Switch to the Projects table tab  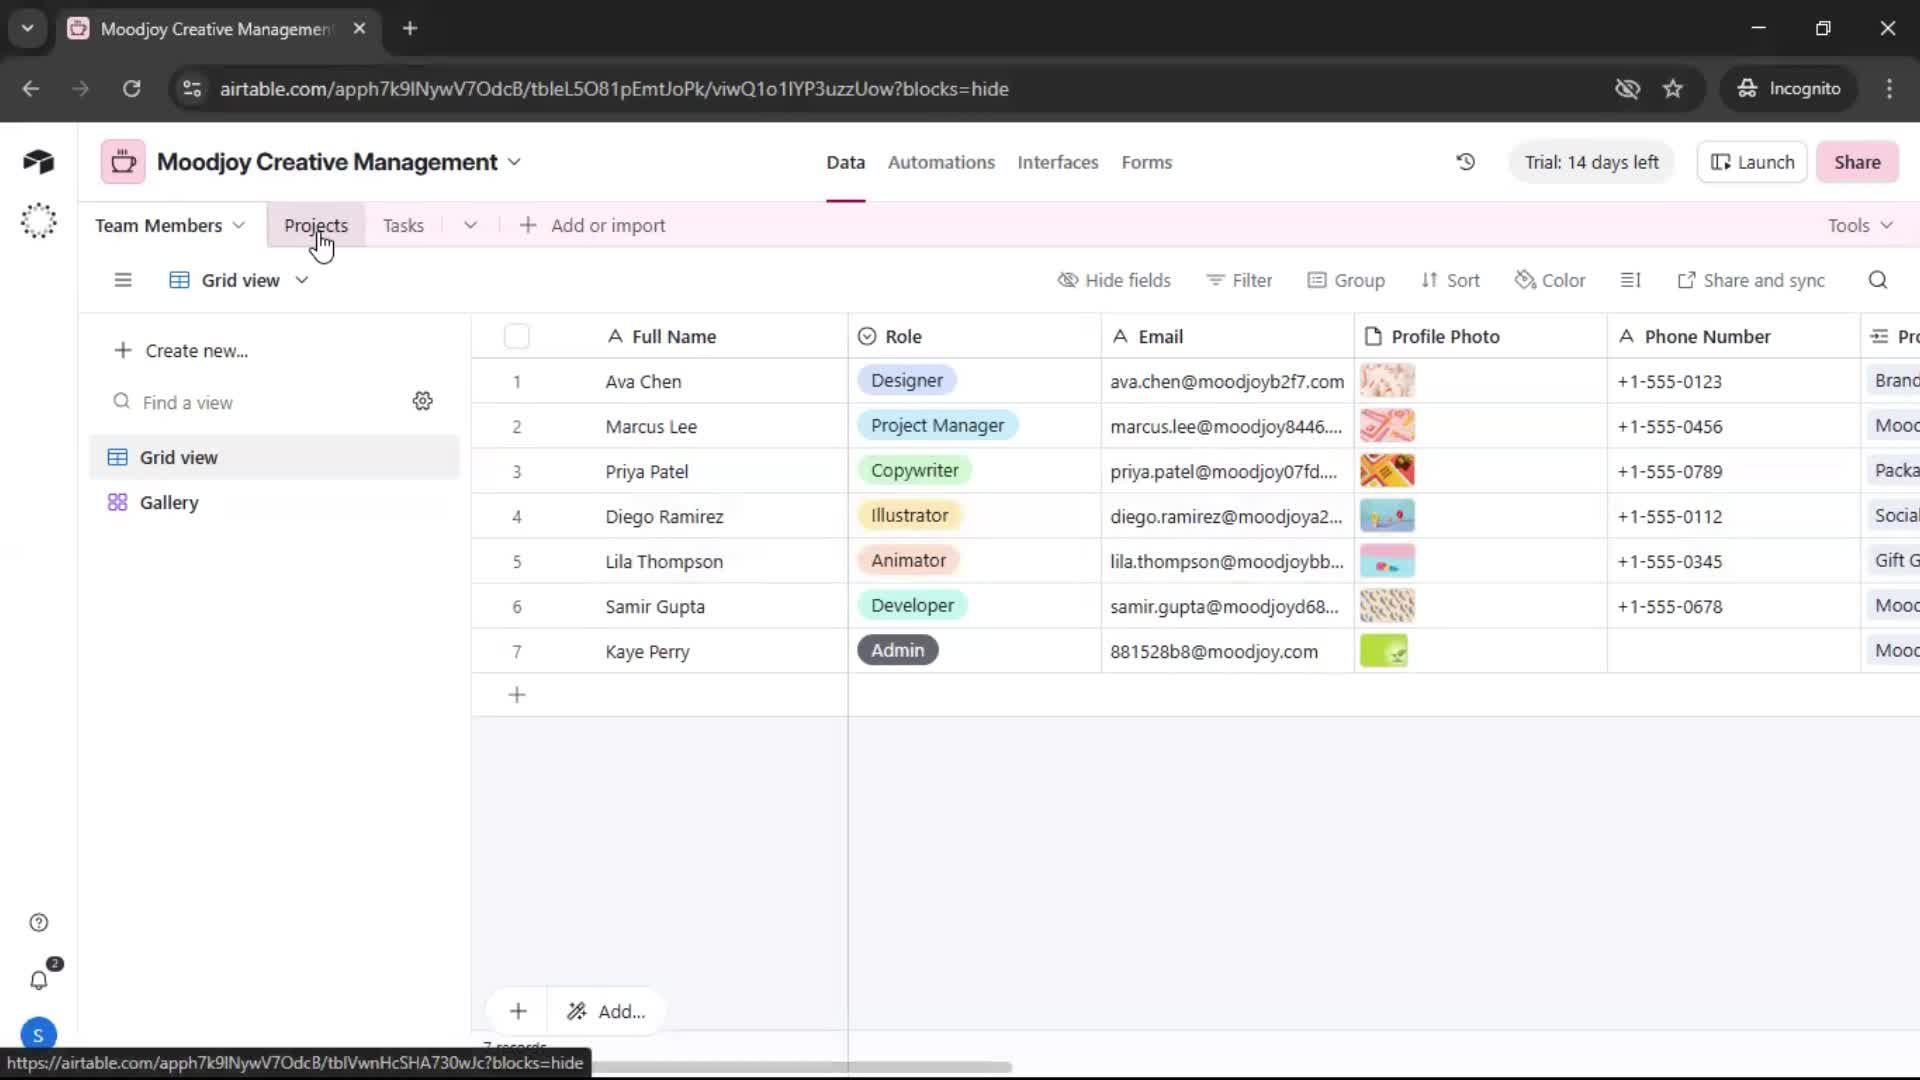tap(316, 225)
